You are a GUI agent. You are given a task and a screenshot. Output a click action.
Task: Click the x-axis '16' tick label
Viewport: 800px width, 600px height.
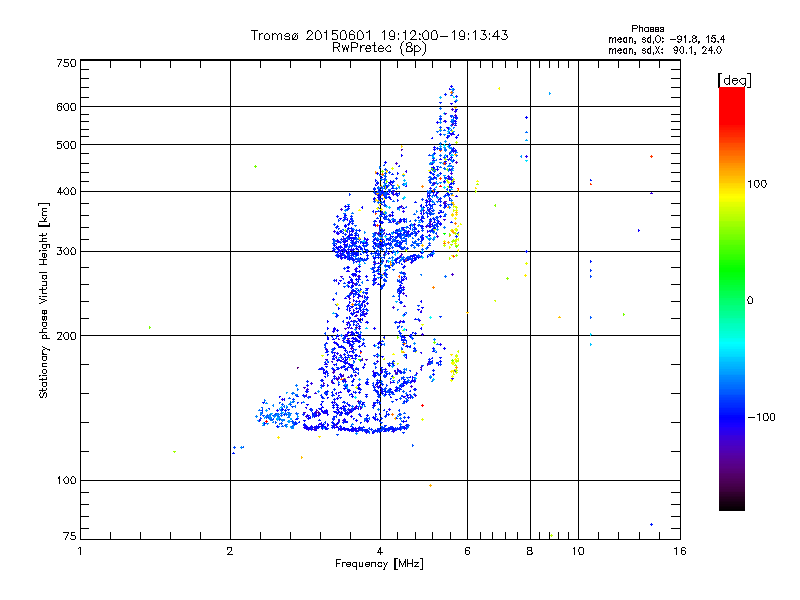pyautogui.click(x=680, y=551)
